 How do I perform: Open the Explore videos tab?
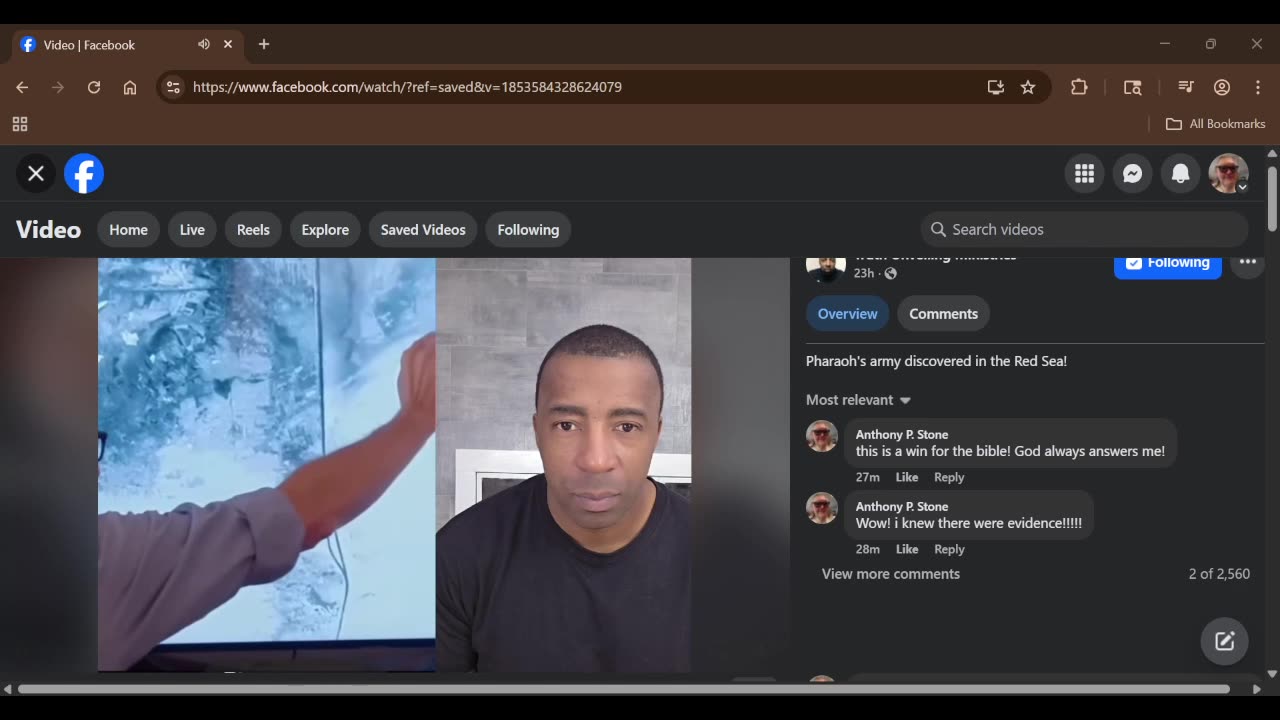pyautogui.click(x=325, y=230)
